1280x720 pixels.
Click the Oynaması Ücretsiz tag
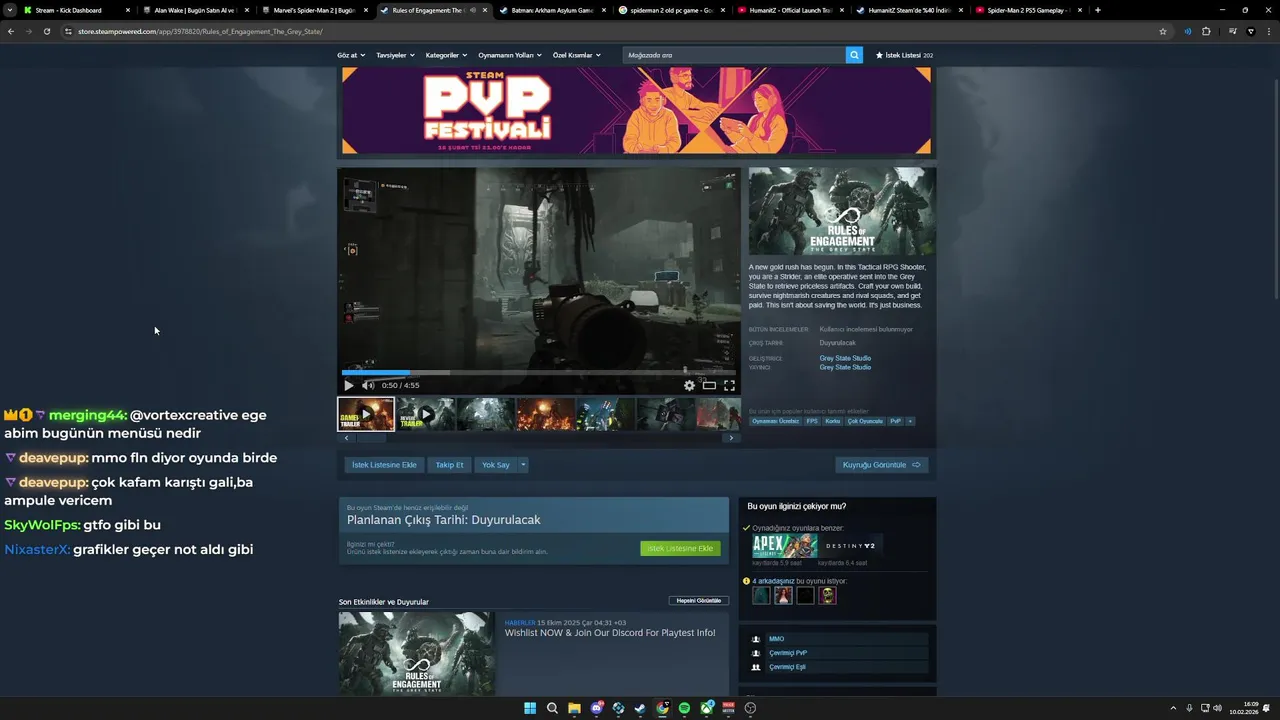click(775, 421)
